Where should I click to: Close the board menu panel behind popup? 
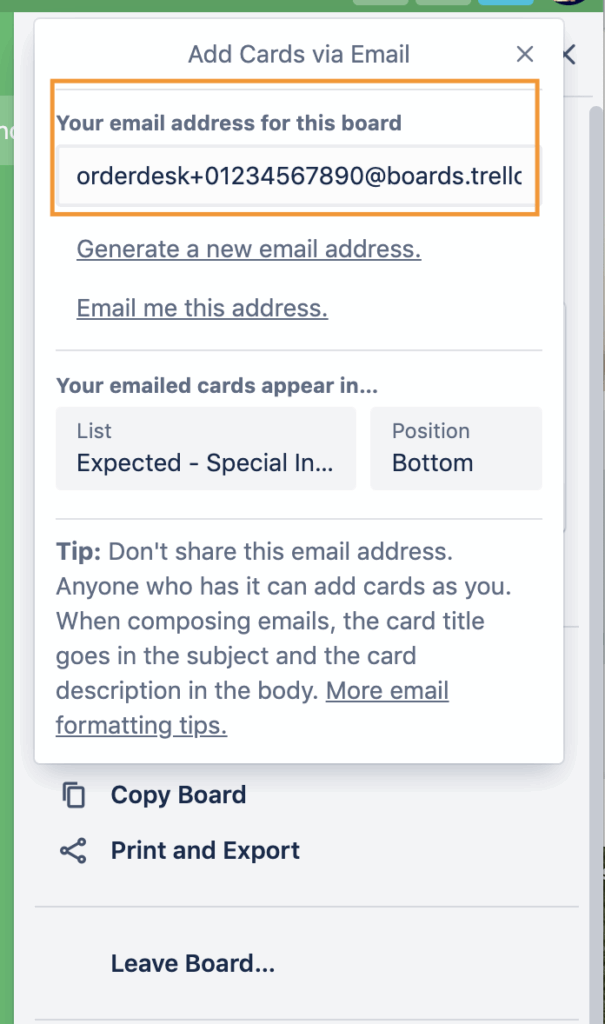(570, 54)
